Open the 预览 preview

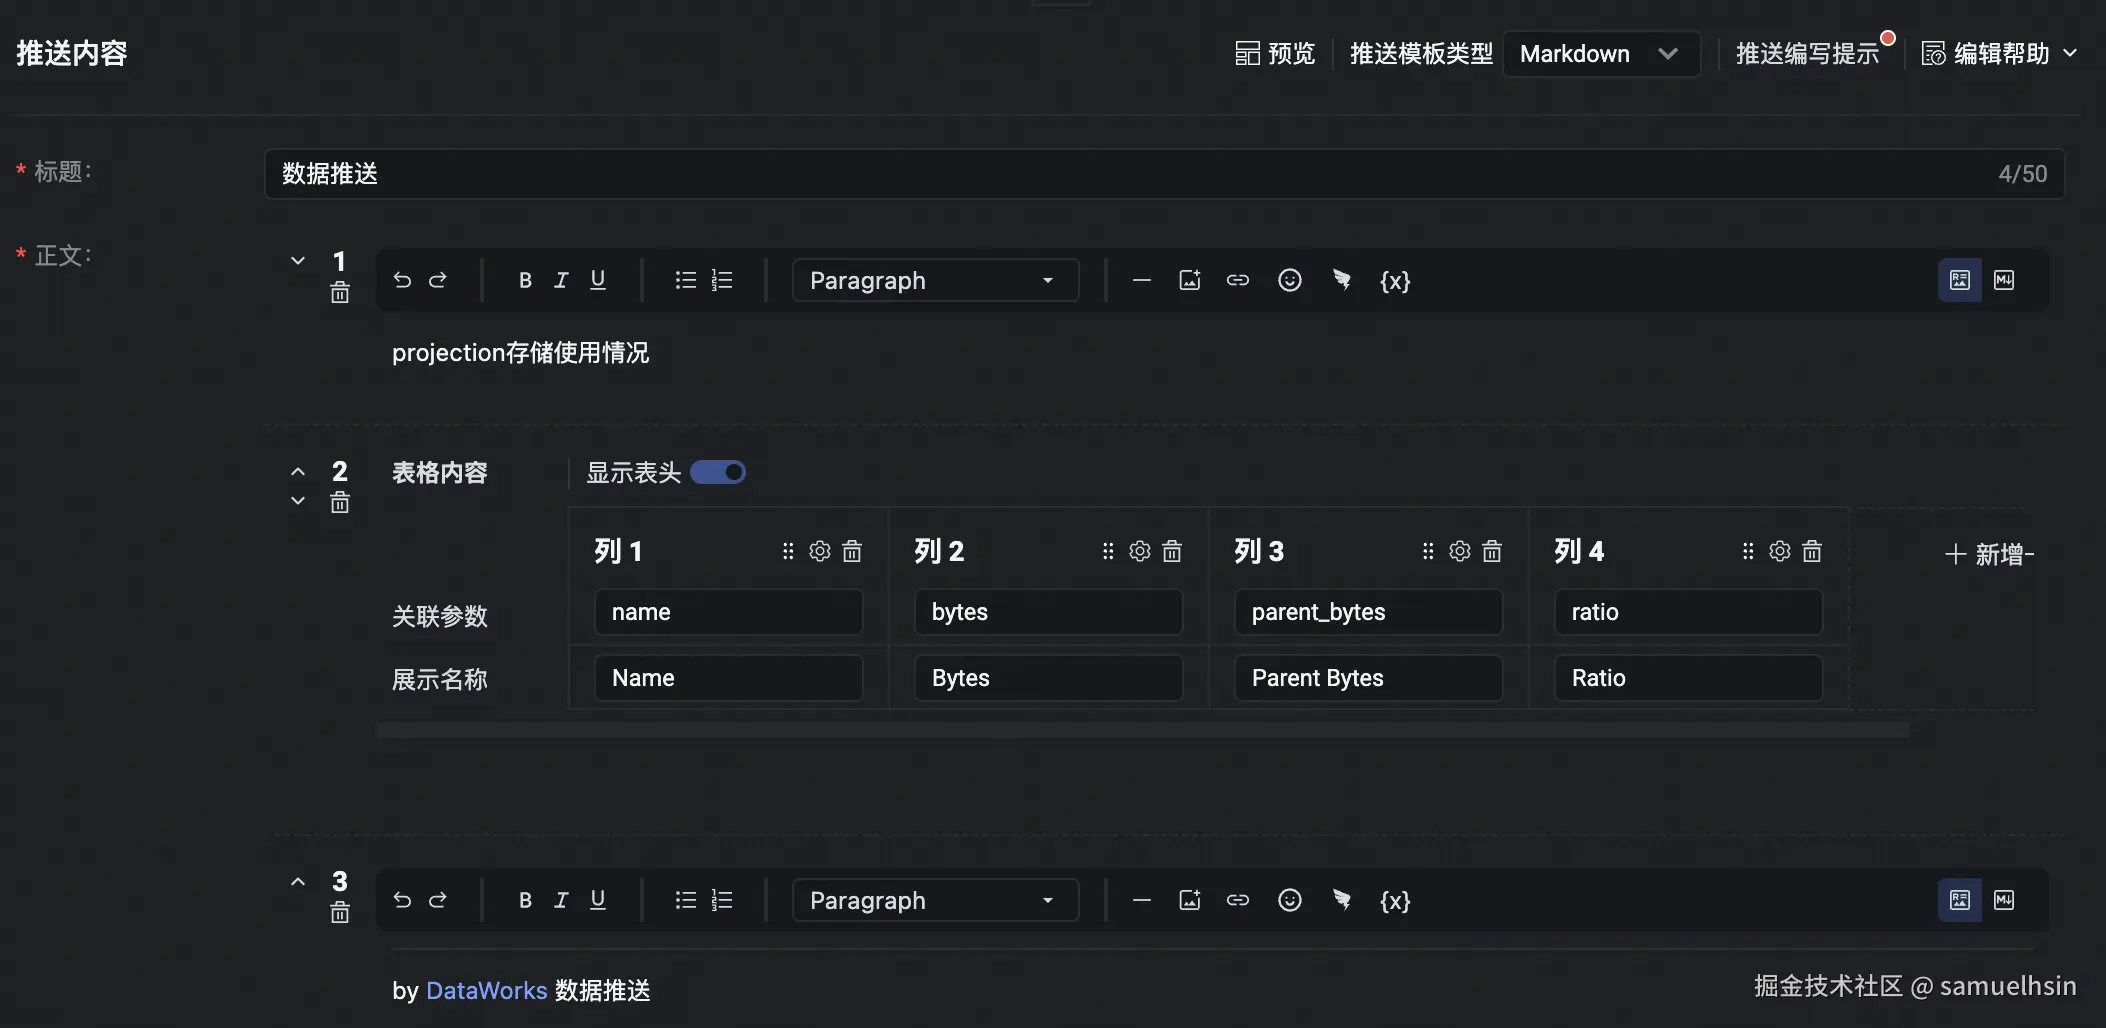click(x=1275, y=54)
